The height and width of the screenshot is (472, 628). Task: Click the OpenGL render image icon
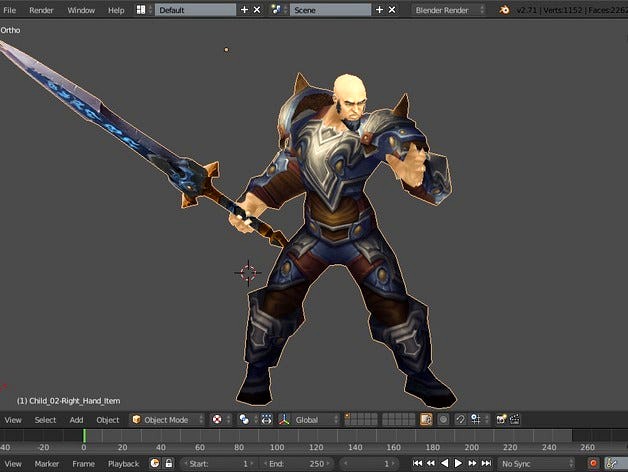coord(501,420)
